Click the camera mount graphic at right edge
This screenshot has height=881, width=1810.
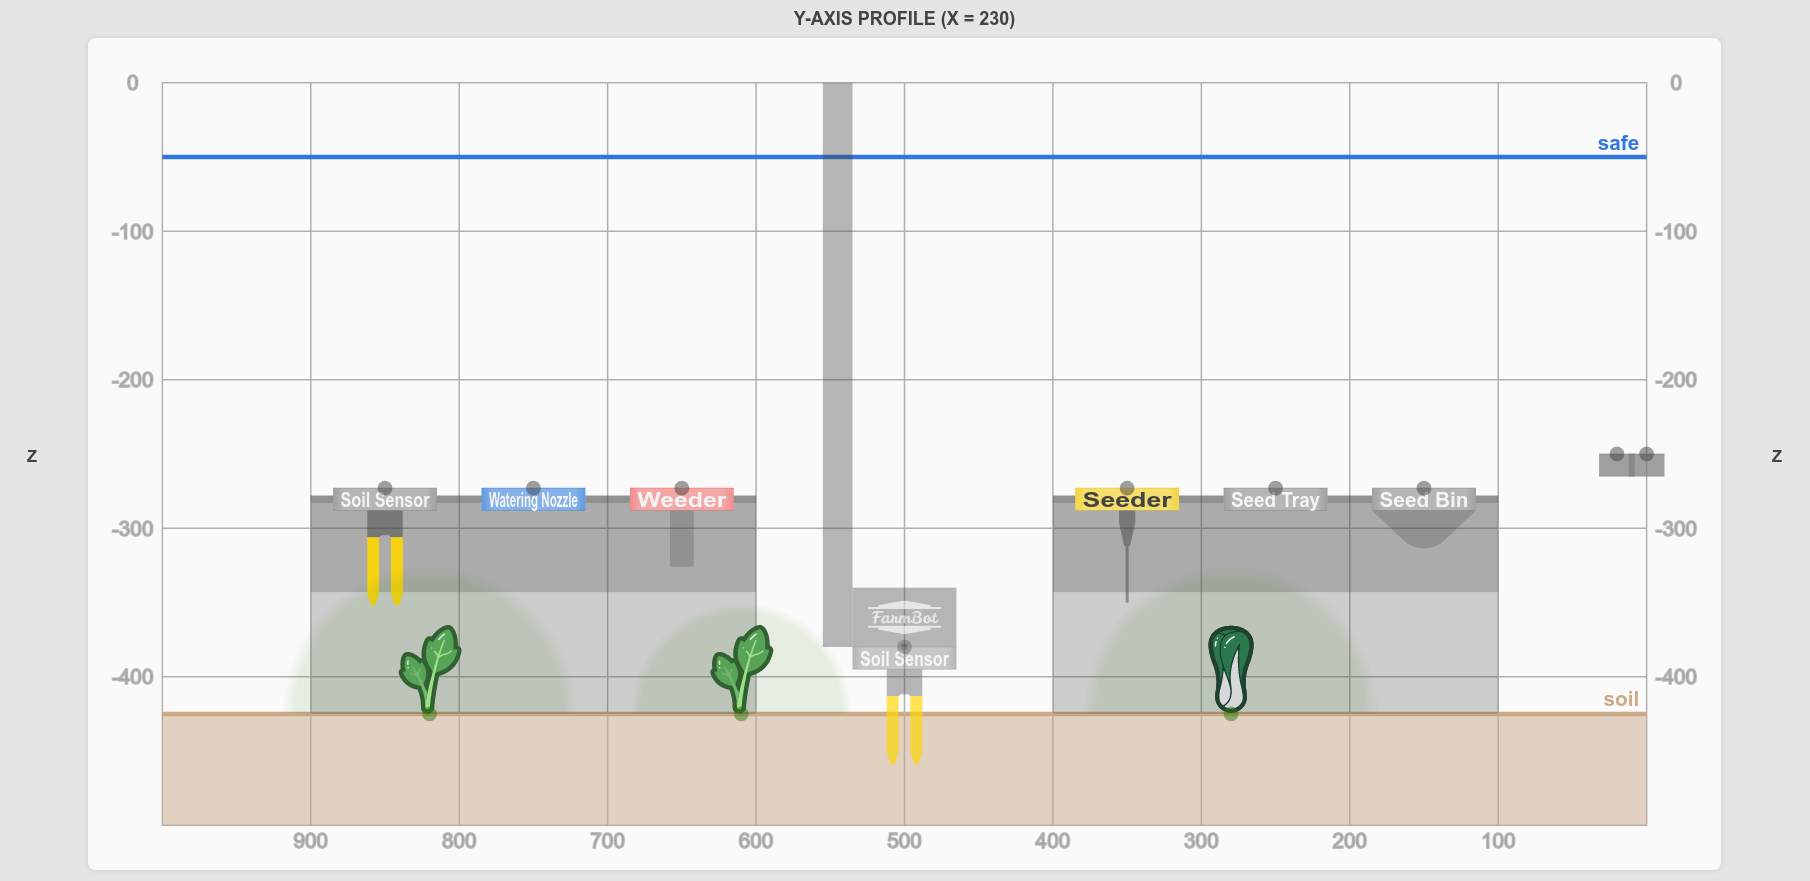pos(1632,463)
